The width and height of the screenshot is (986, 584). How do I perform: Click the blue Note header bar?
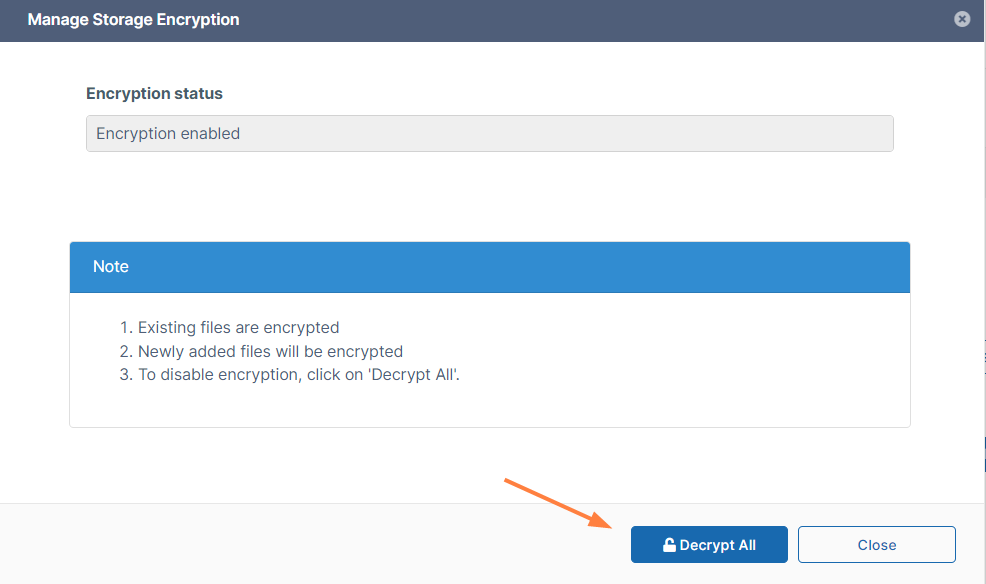pos(489,267)
